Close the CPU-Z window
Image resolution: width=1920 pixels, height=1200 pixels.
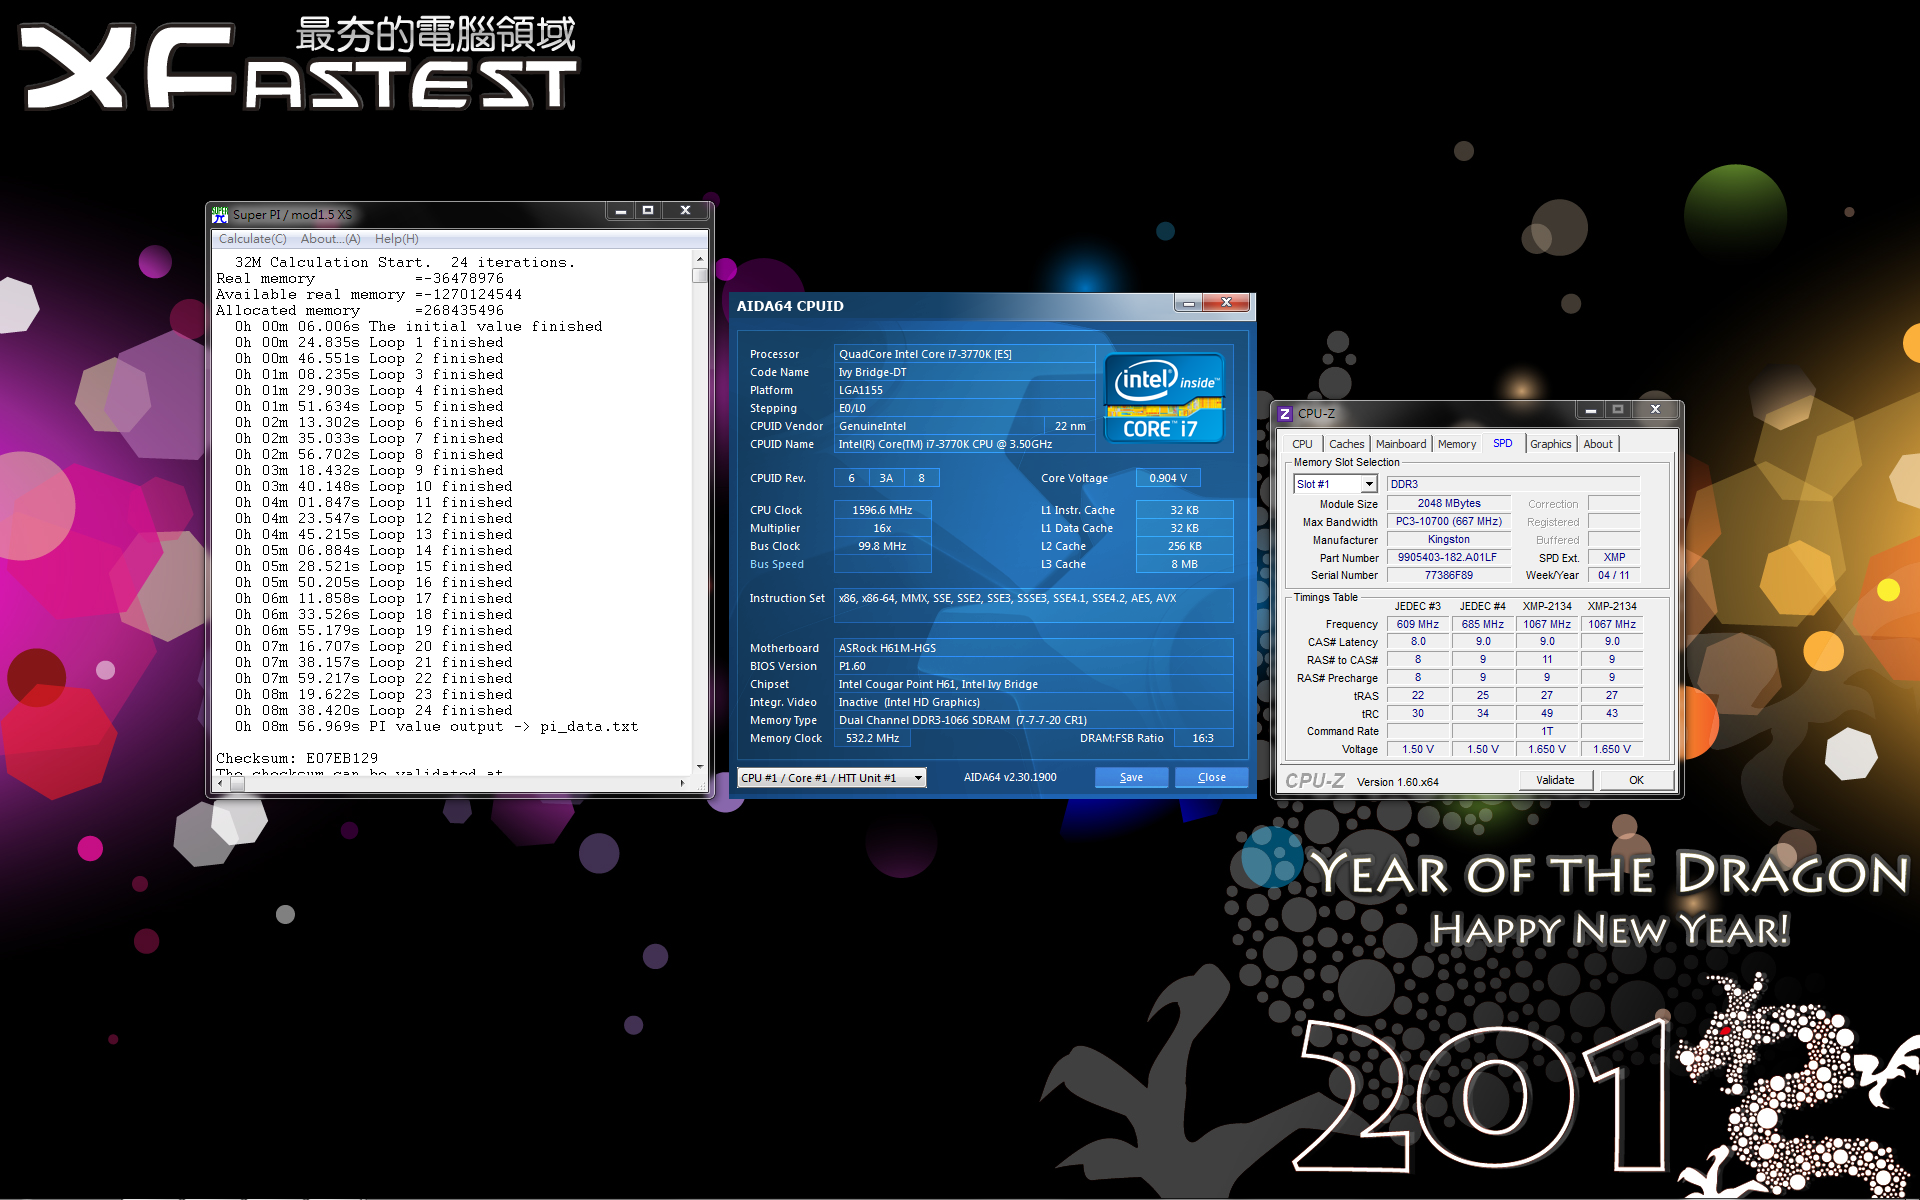pos(1655,410)
